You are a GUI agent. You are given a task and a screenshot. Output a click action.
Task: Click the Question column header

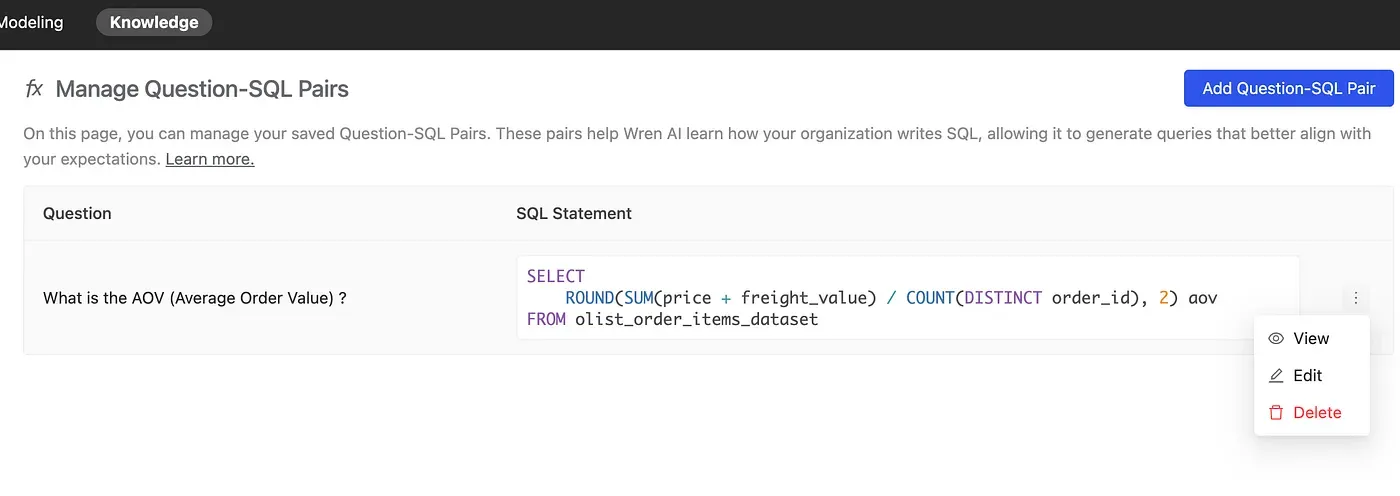coord(77,213)
